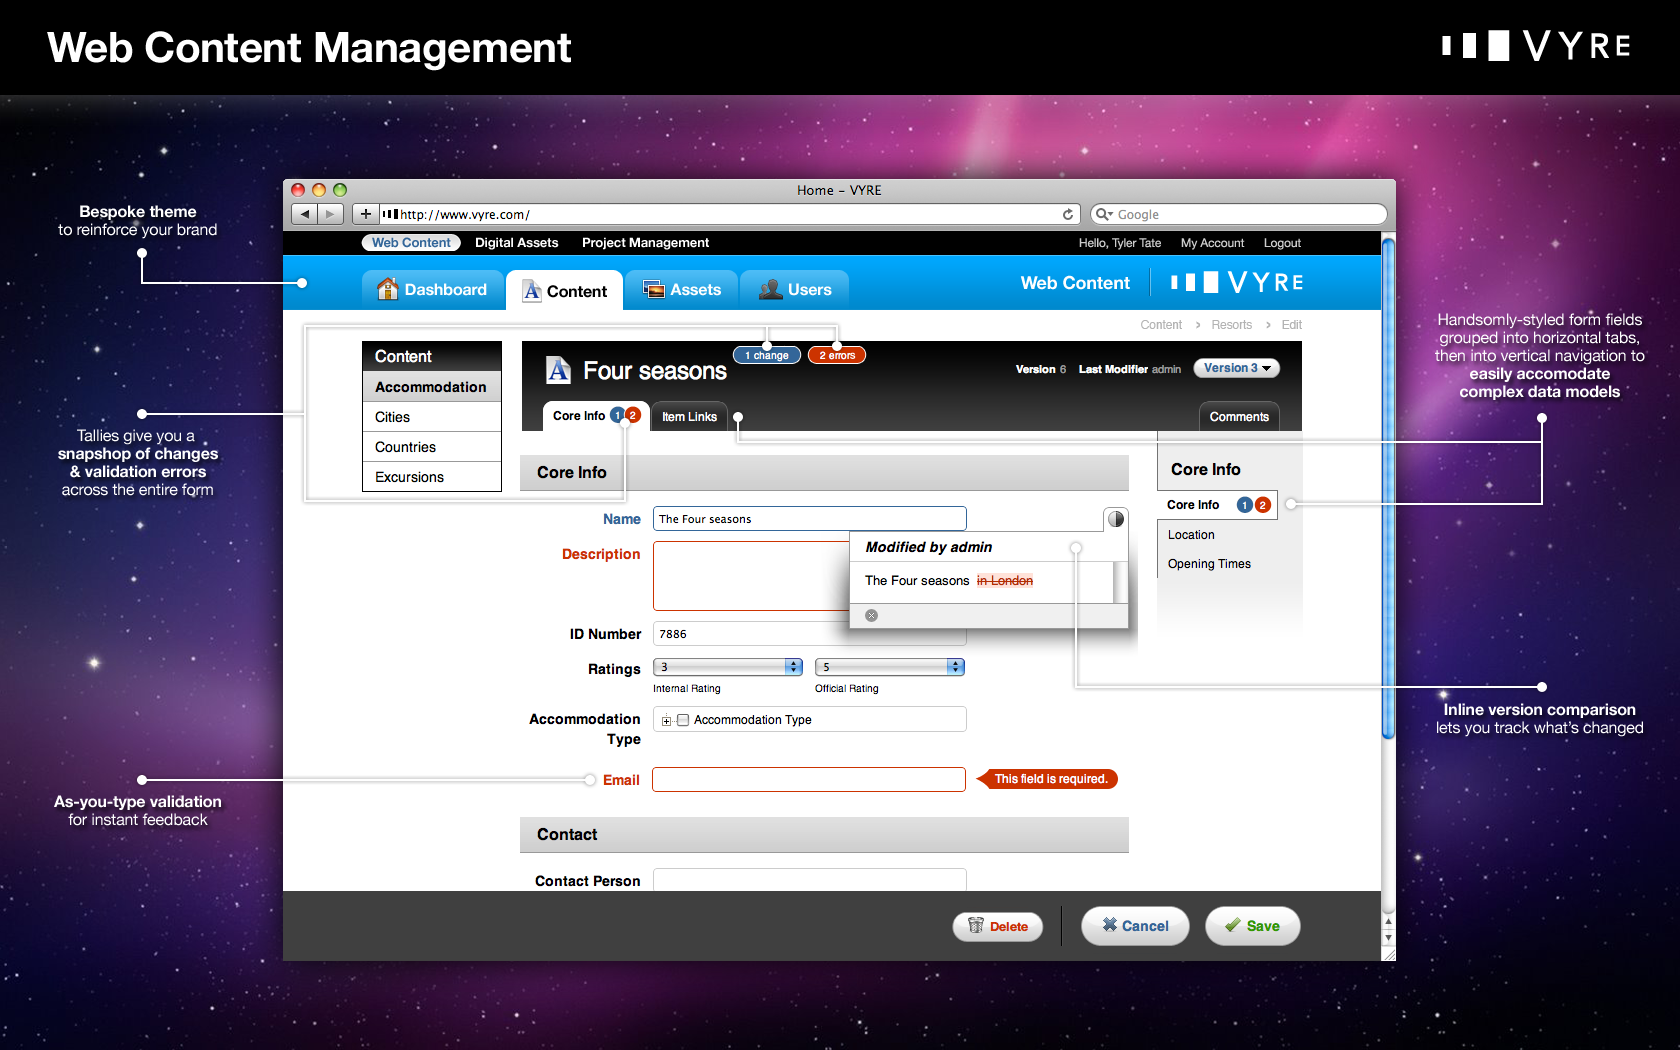This screenshot has height=1050, width=1680.
Task: Select Location in right vertical navigation
Action: 1191,535
